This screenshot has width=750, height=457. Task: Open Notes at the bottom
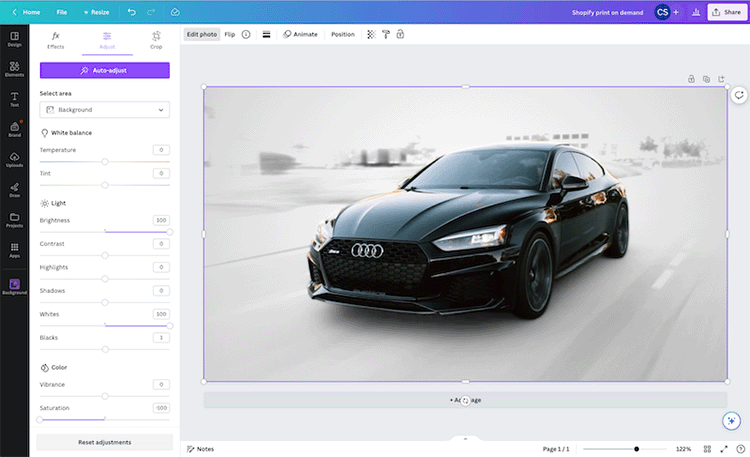(200, 449)
